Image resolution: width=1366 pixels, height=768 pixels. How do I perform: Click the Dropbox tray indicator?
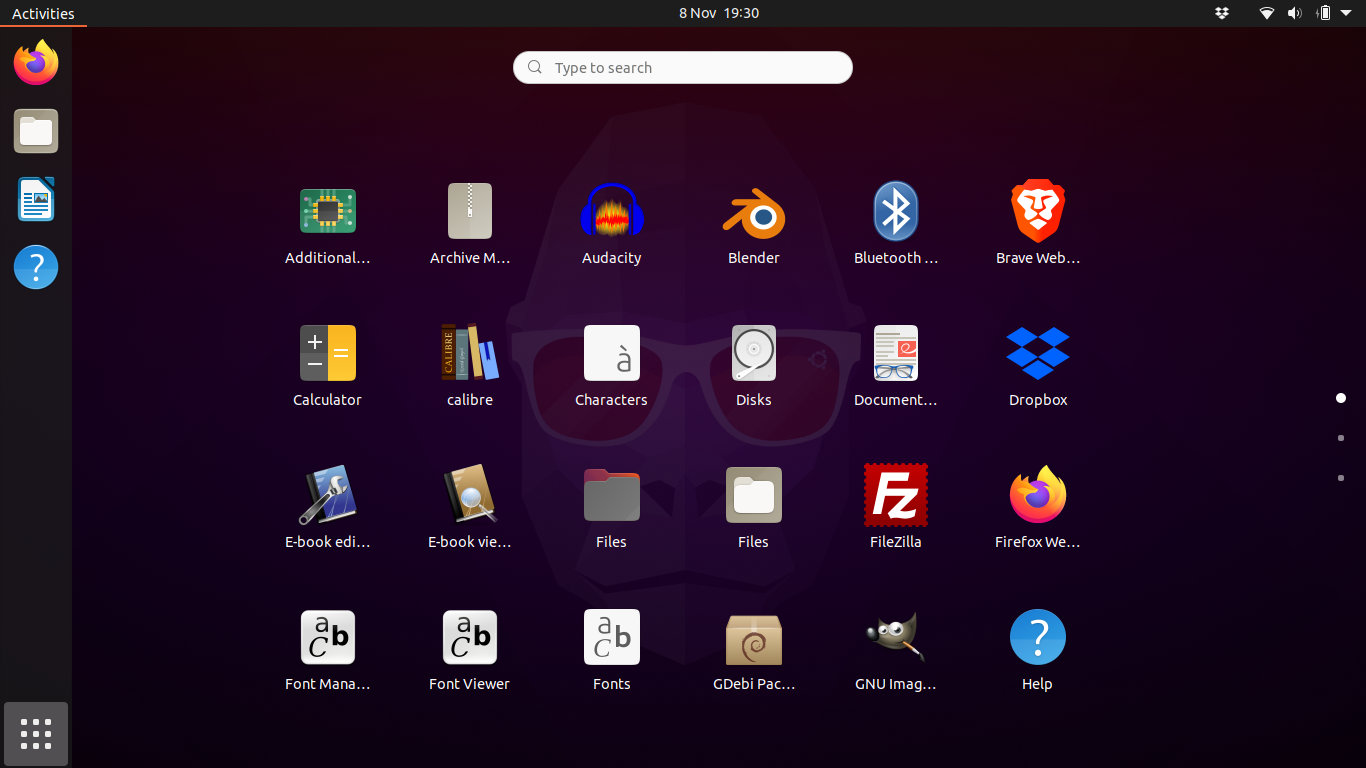coord(1221,13)
